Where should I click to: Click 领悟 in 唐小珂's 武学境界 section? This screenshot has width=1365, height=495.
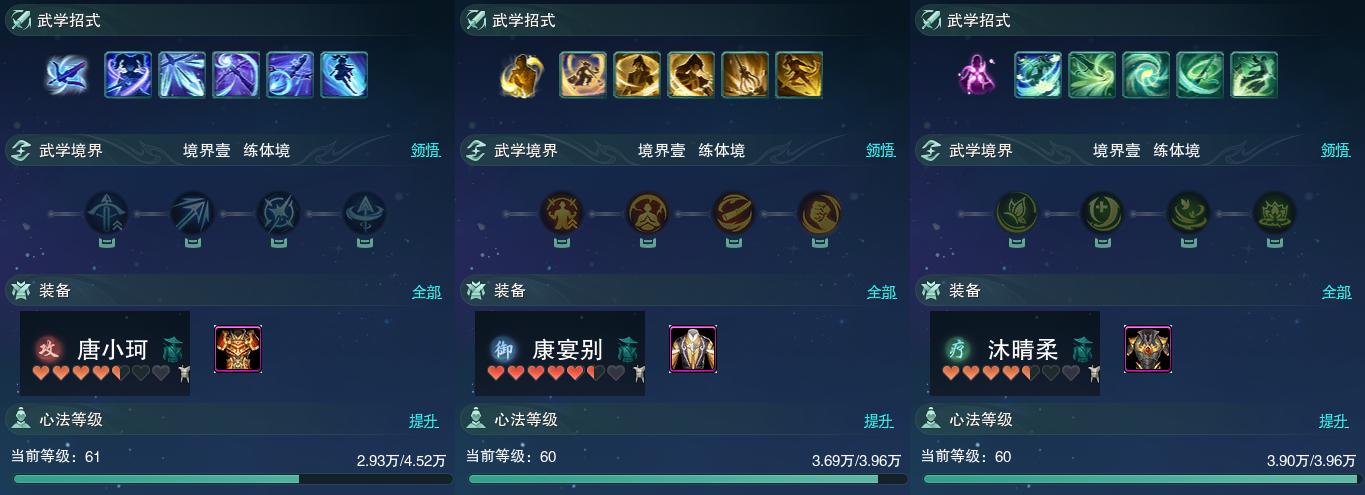426,151
